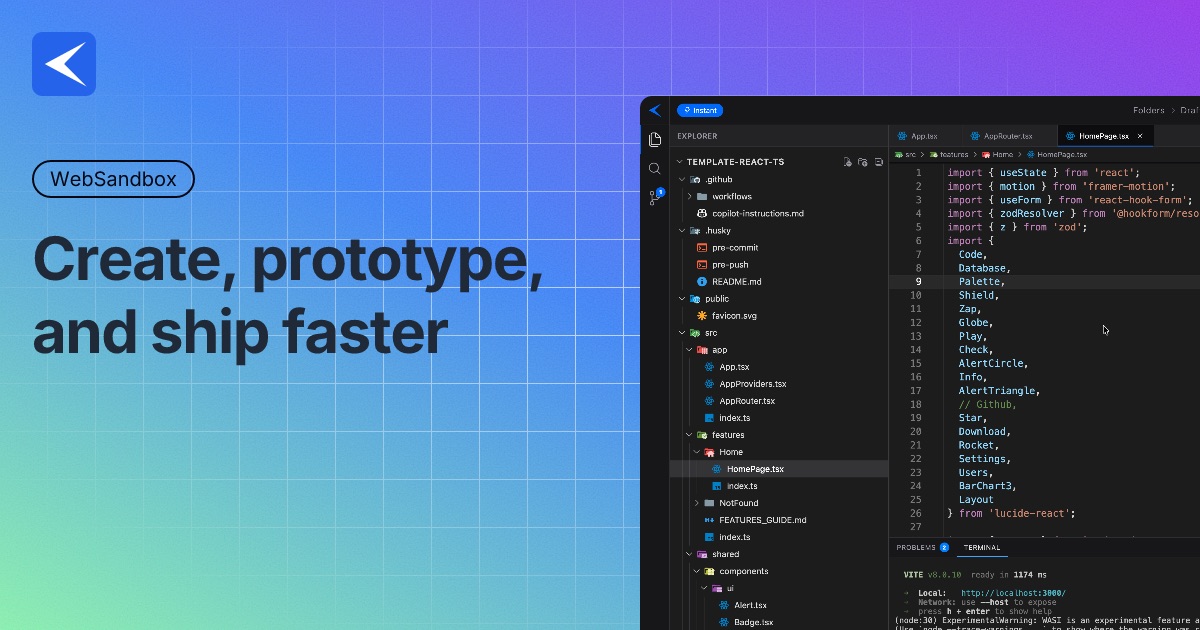Click the New File icon in Explorer header

tap(847, 161)
